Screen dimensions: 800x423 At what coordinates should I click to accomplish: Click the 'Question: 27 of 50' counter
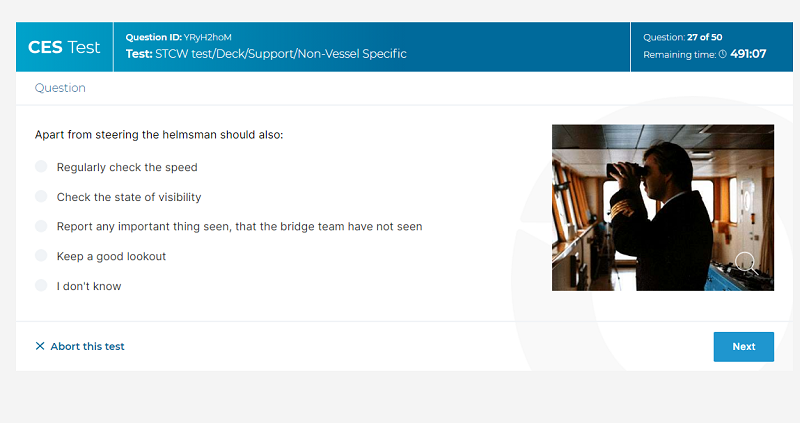click(x=683, y=37)
